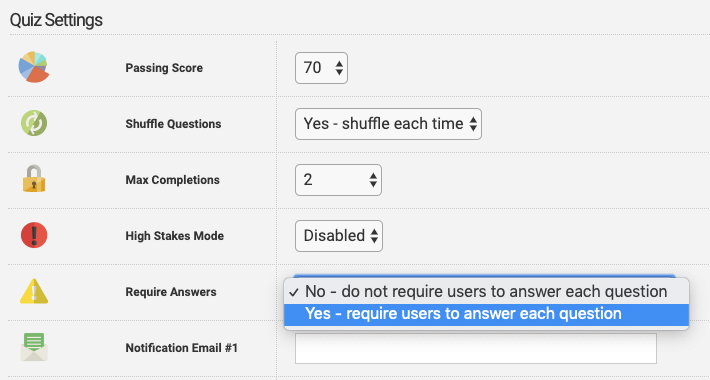Viewport: 710px width, 380px height.
Task: Click the Require Answers label
Action: (x=171, y=292)
